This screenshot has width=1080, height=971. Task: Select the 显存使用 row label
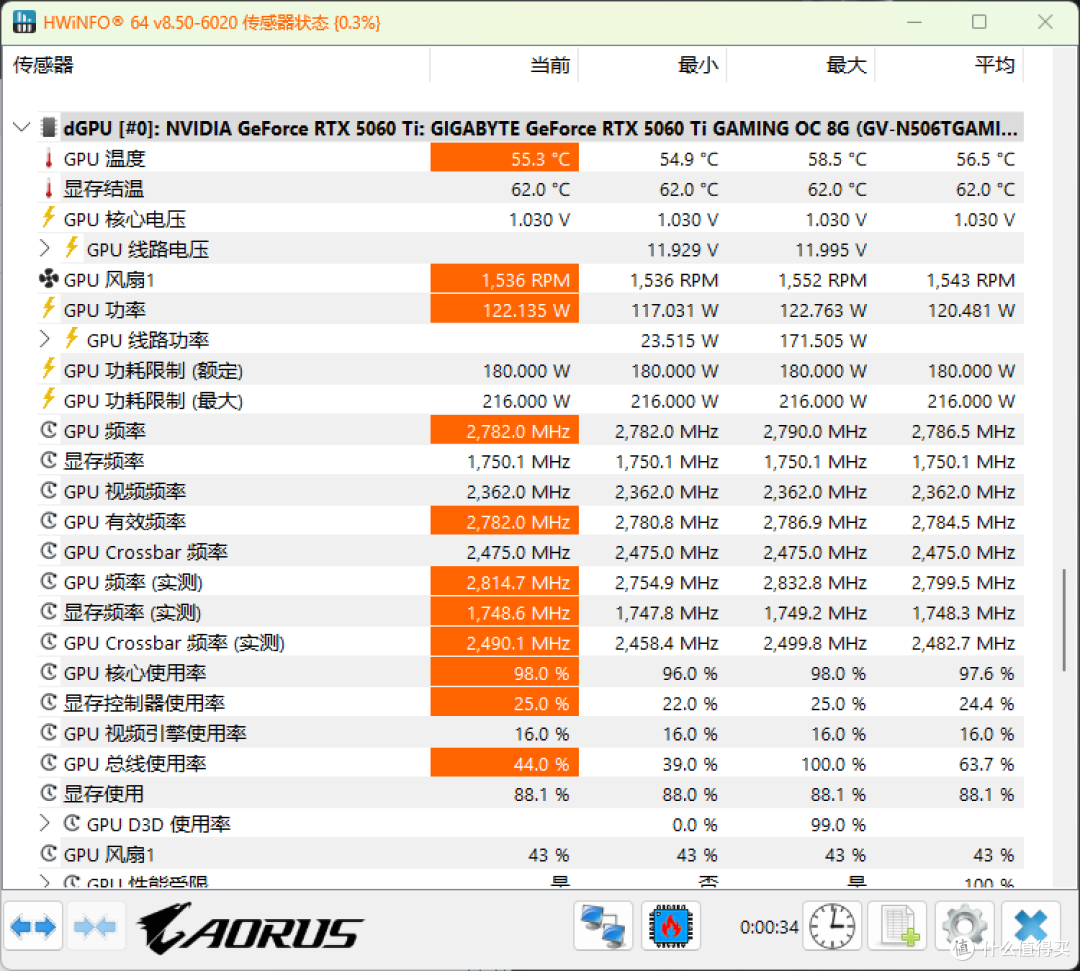[x=103, y=794]
